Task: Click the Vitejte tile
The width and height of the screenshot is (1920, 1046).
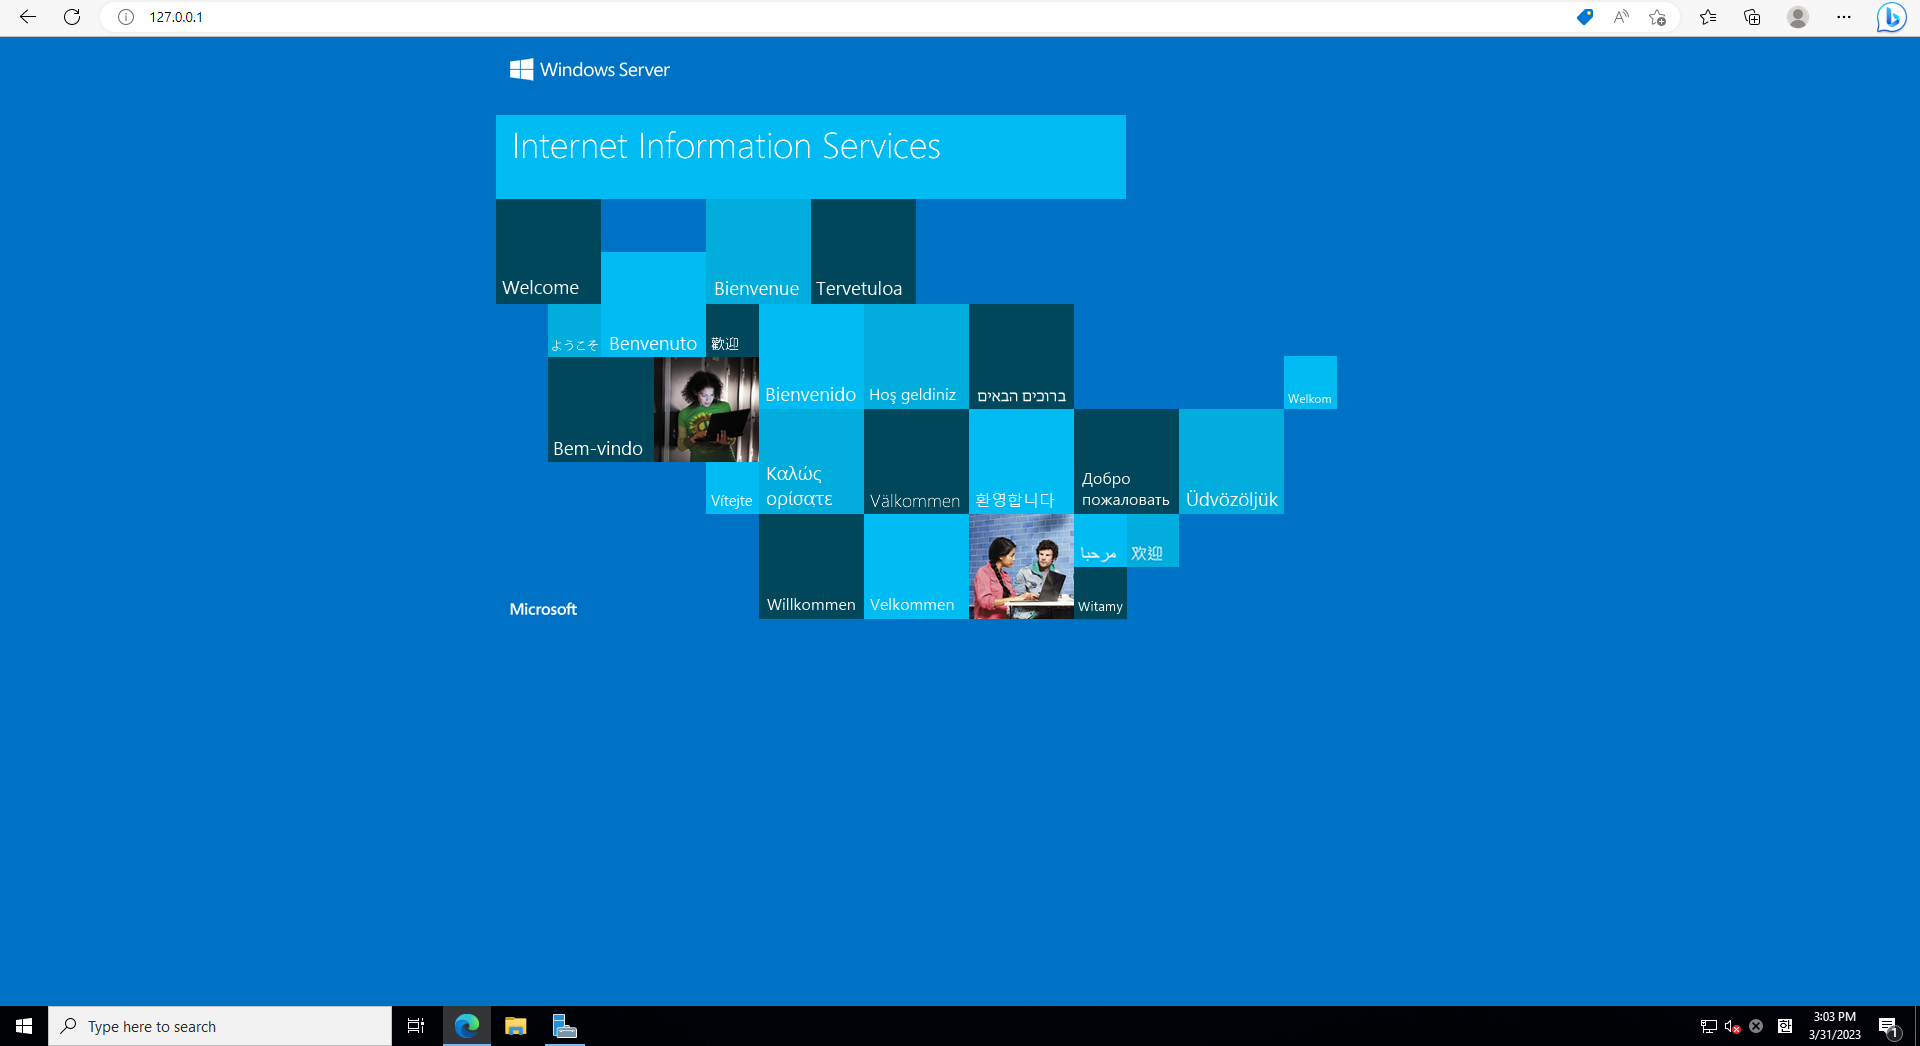Action: pos(732,488)
